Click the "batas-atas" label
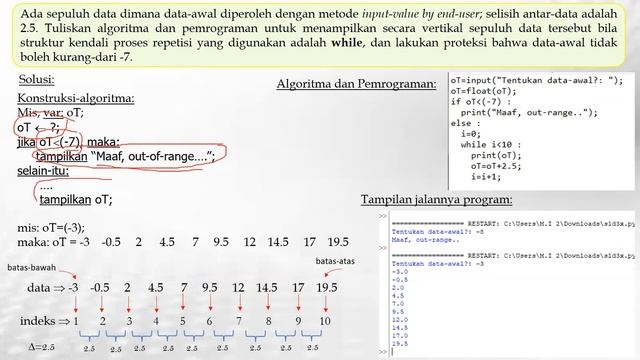This screenshot has width=640, height=360. point(335,261)
